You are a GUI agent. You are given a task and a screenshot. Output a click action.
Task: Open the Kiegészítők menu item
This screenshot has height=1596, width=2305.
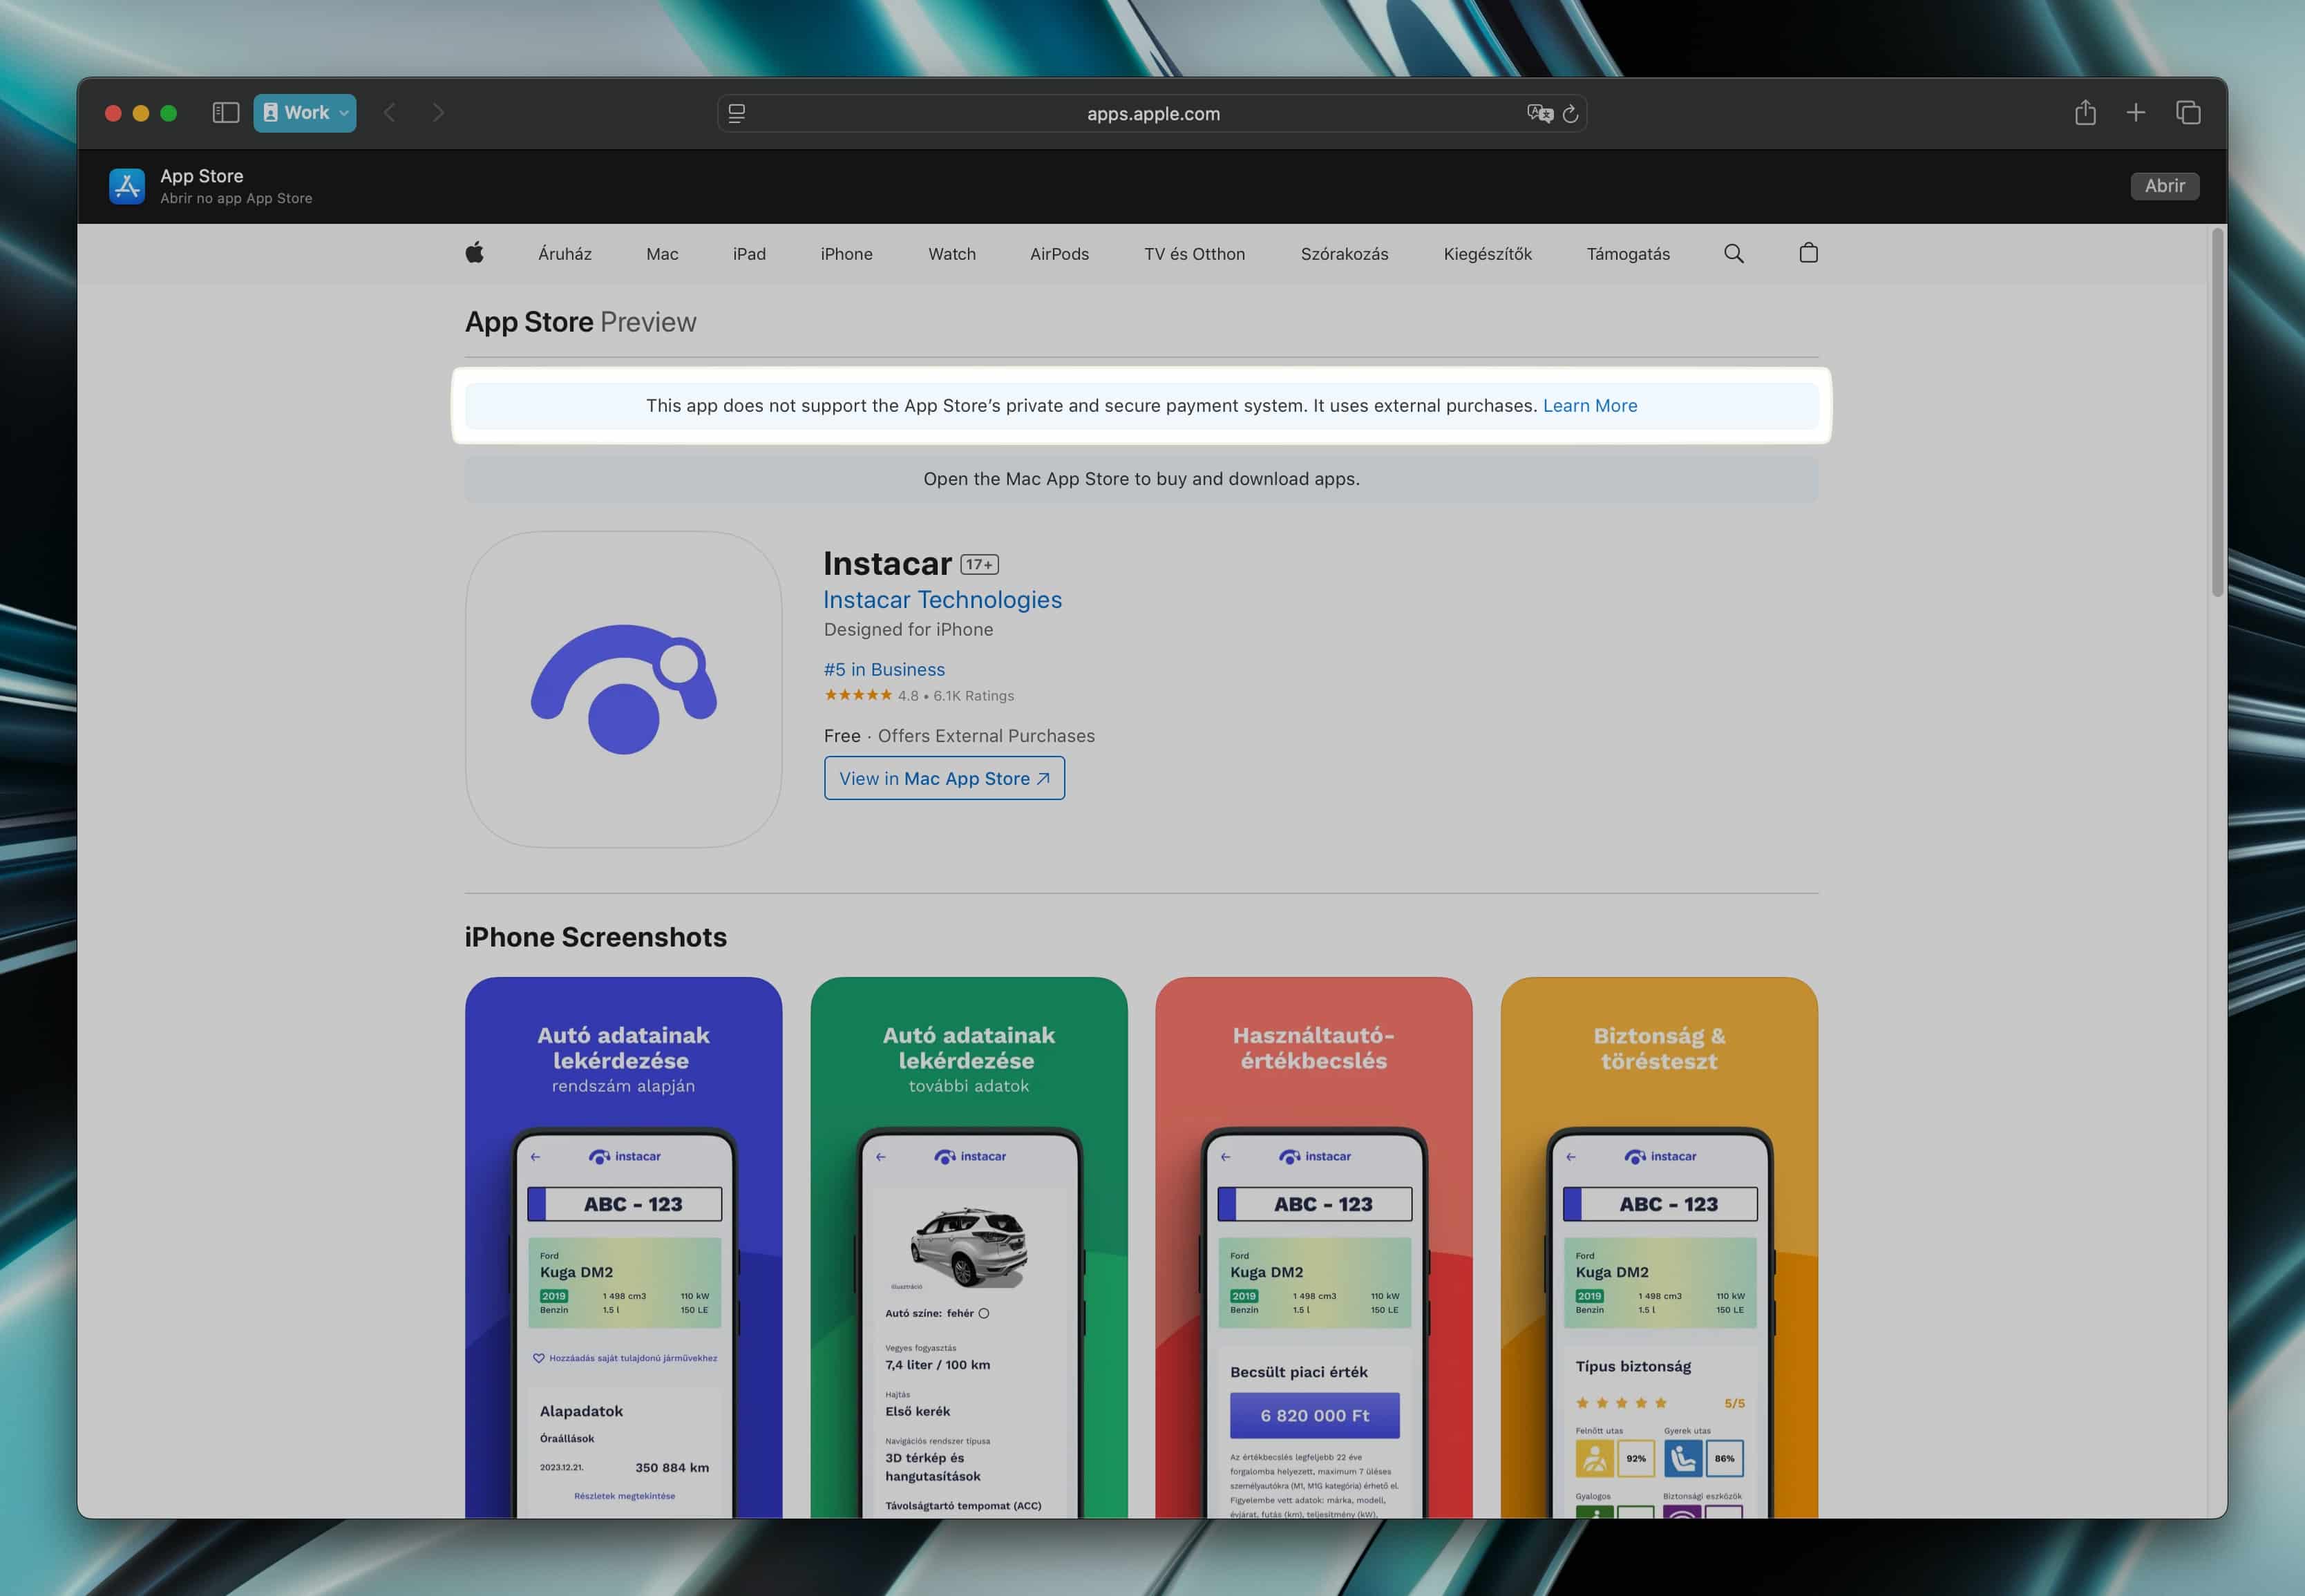1487,254
